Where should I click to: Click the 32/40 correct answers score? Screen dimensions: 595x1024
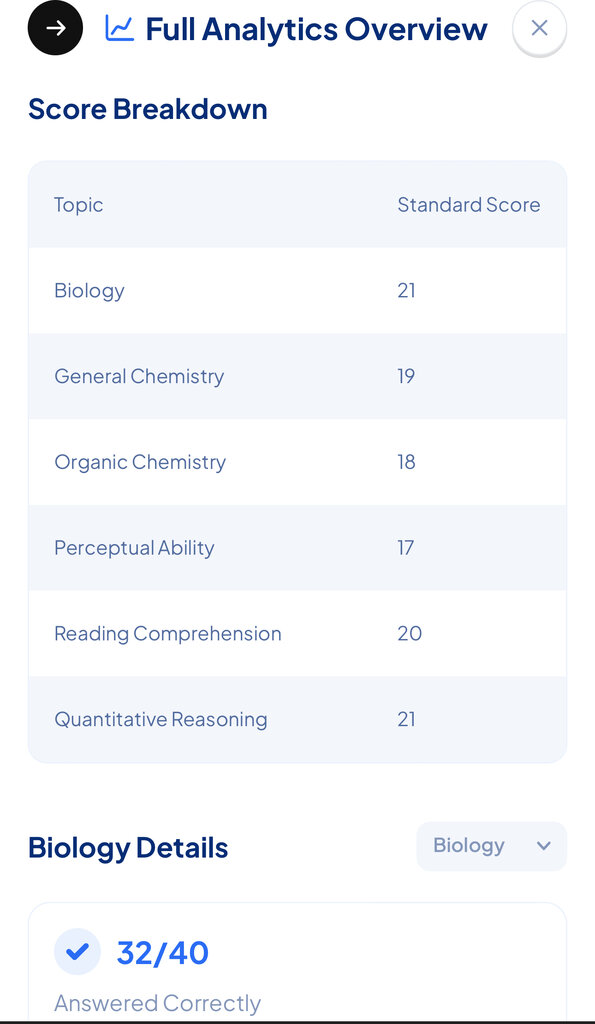(163, 952)
